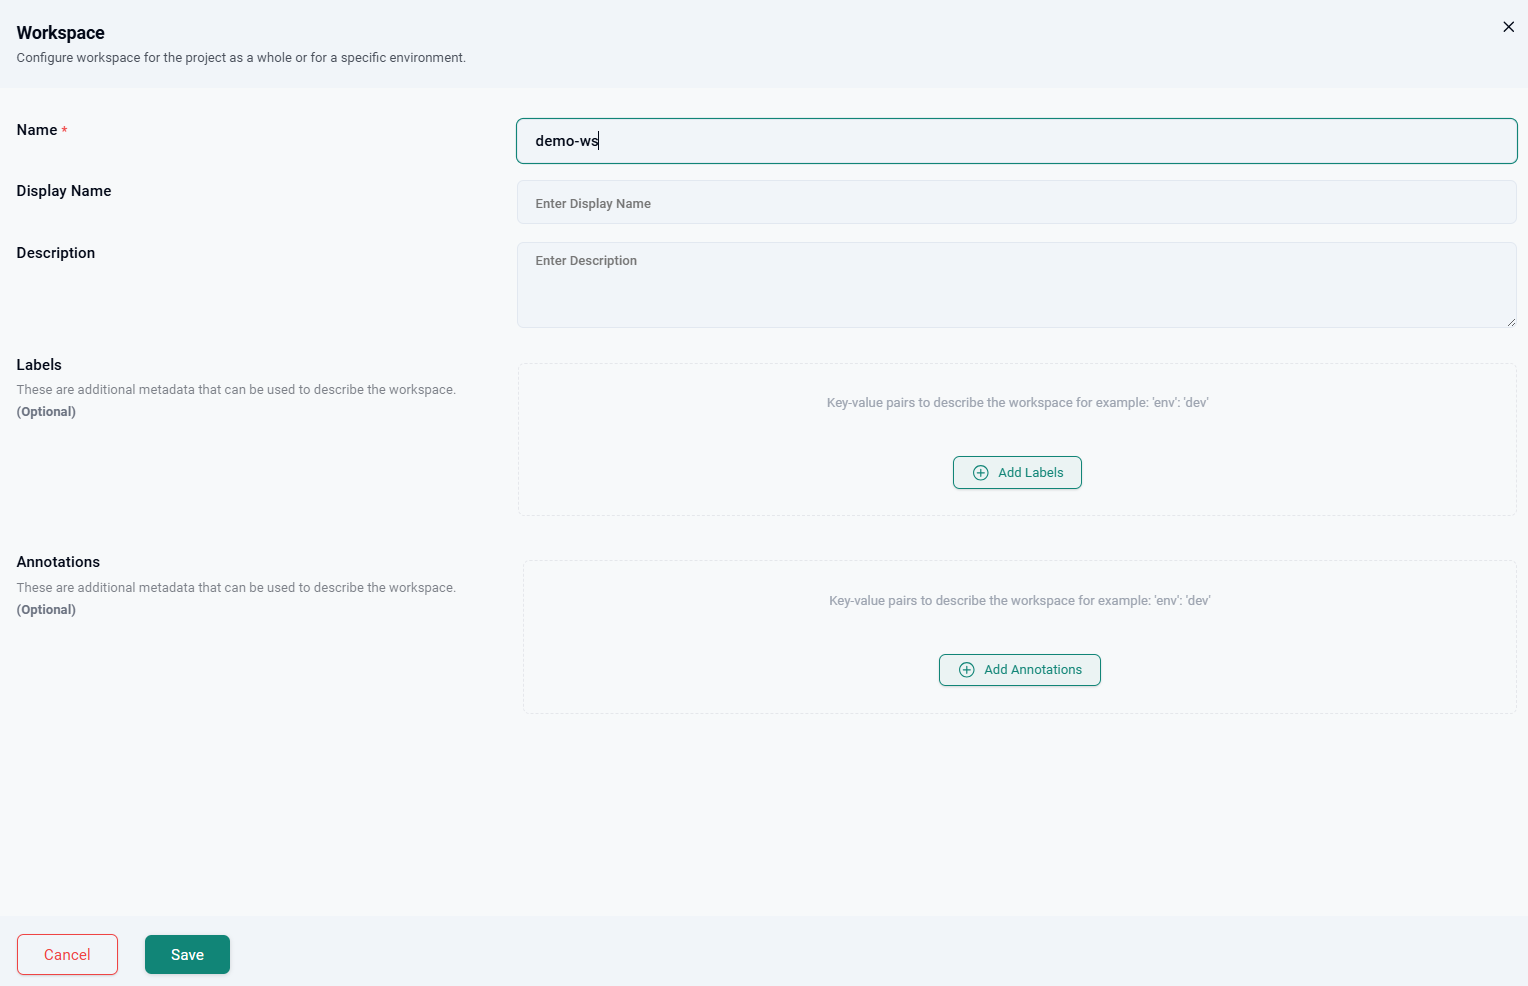Click inside the Name field showing 'demo-ws'
Viewport: 1528px width, 986px height.
pos(1016,141)
